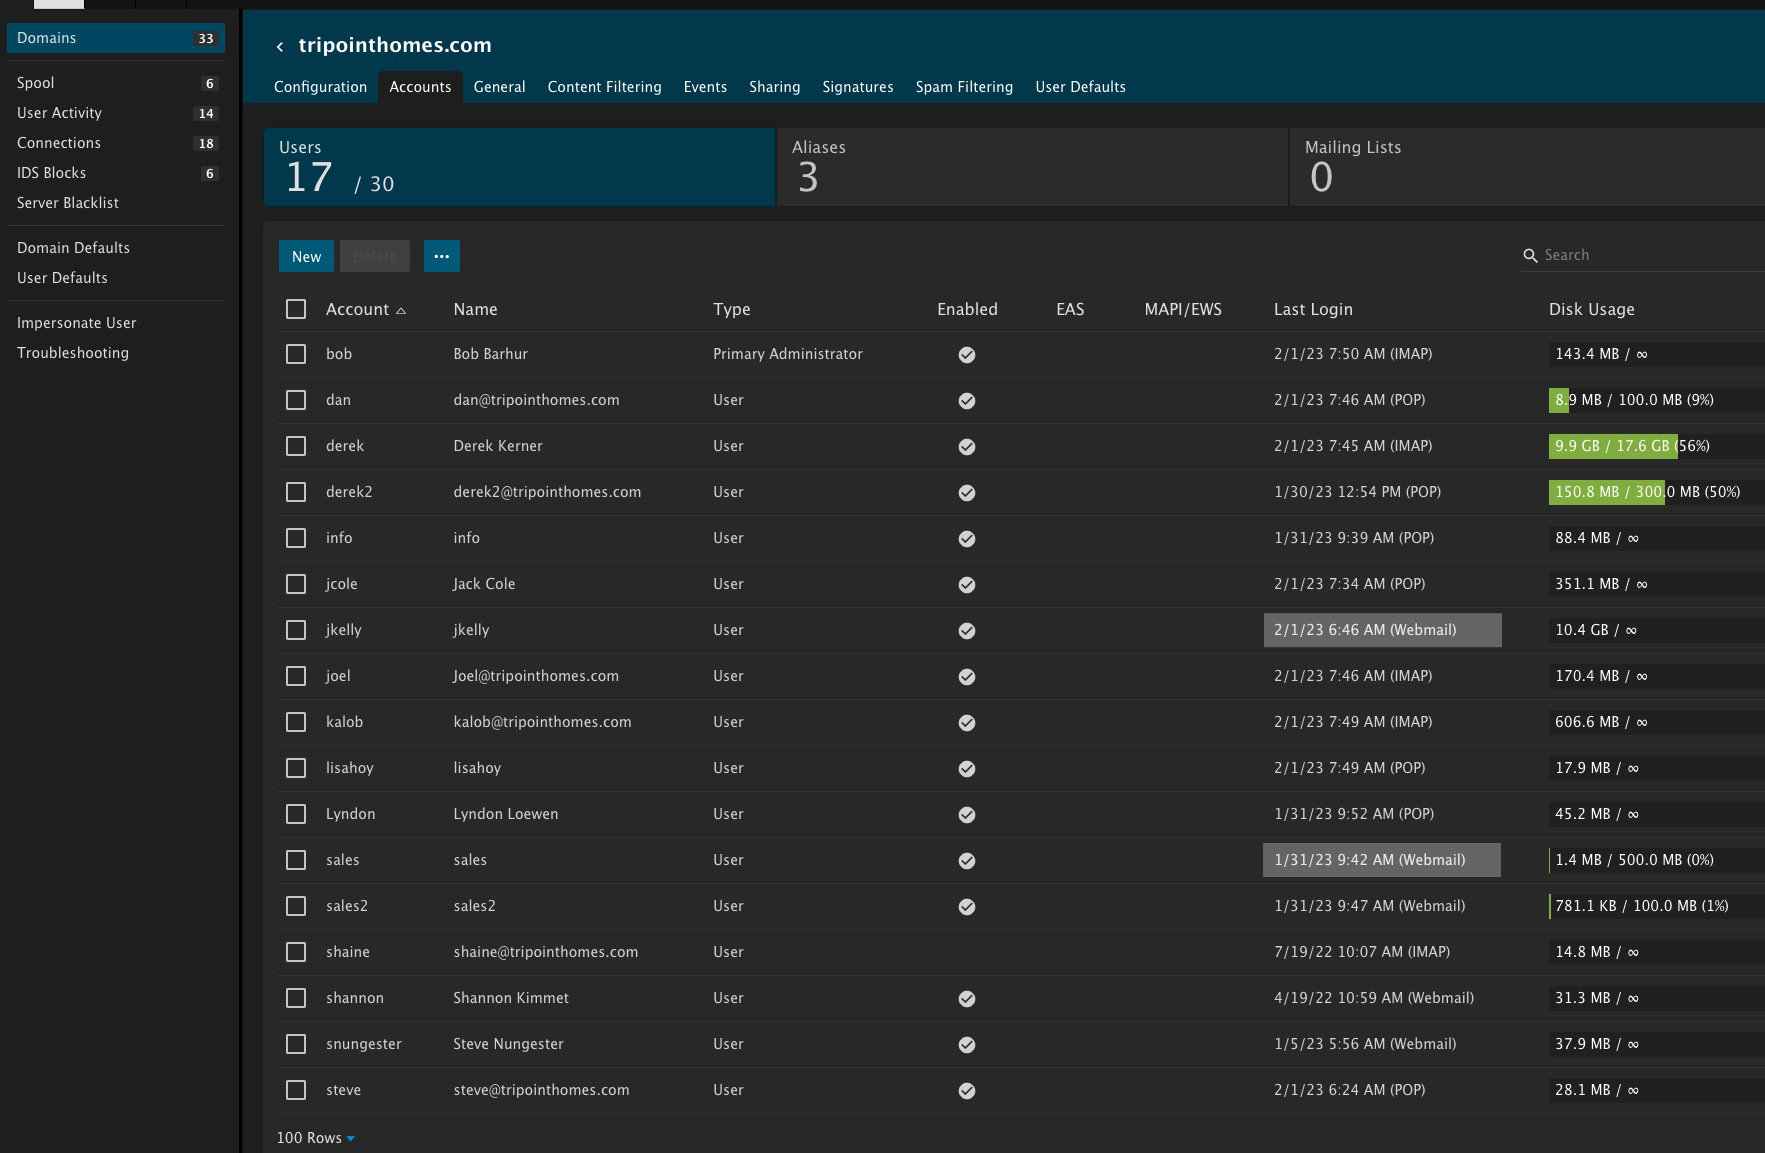1765x1153 pixels.
Task: Click the back arrow beside tripointhomes.com
Action: coord(280,46)
